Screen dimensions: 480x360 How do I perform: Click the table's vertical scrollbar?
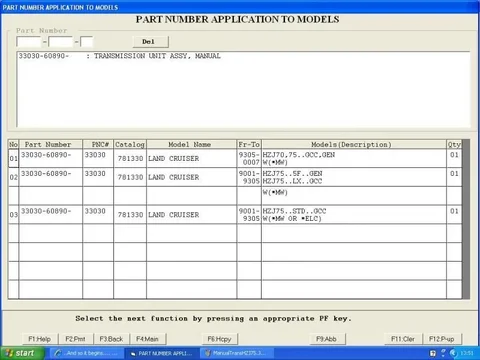point(466,219)
